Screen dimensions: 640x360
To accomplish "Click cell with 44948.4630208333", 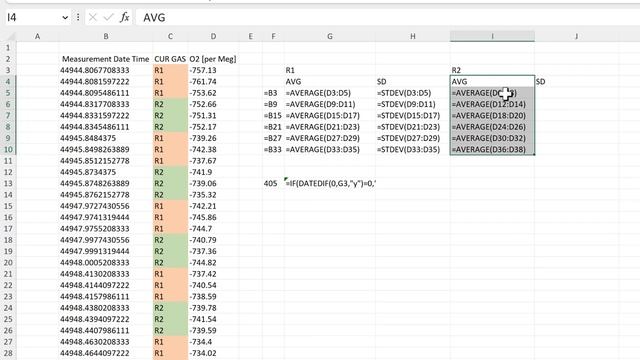I will point(106,342).
